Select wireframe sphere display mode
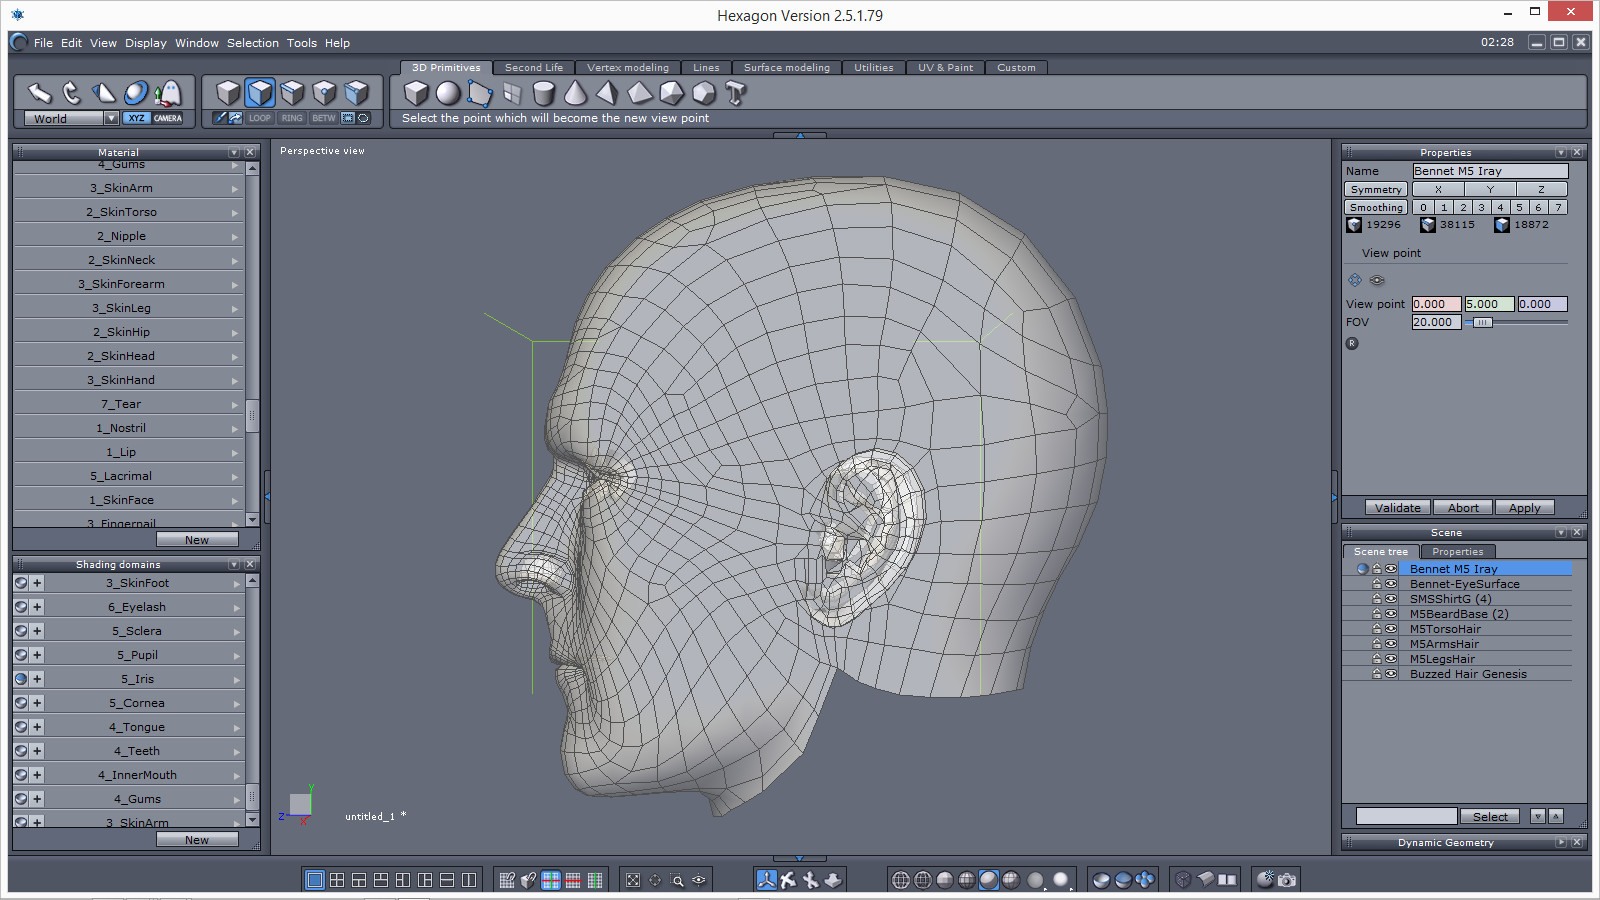Screen dimensions: 1600x900 coord(901,880)
